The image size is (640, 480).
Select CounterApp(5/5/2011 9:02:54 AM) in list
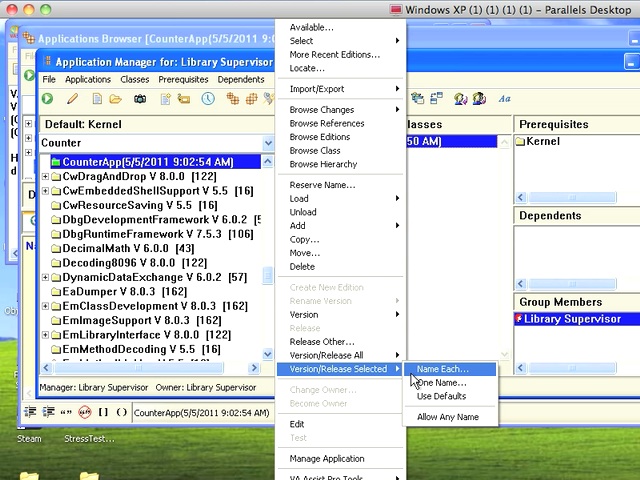click(156, 162)
